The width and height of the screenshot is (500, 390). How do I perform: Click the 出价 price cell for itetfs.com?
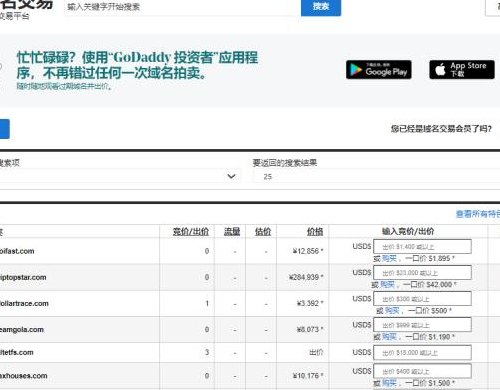pyautogui.click(x=316, y=352)
